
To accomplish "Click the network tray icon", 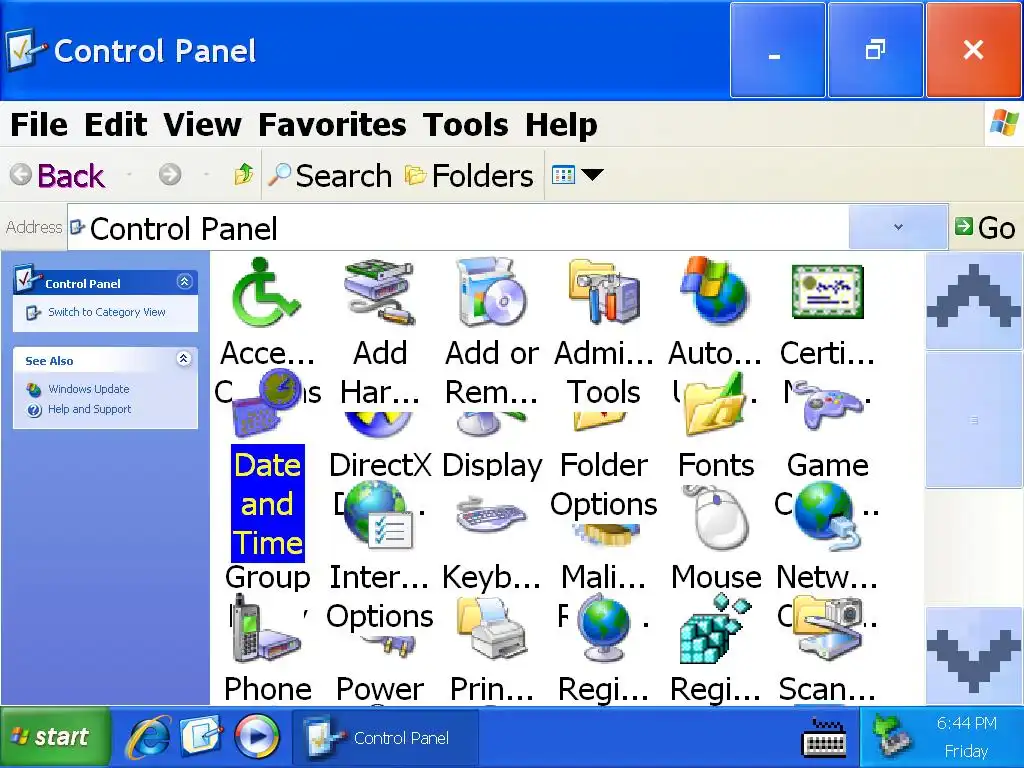I will point(891,737).
